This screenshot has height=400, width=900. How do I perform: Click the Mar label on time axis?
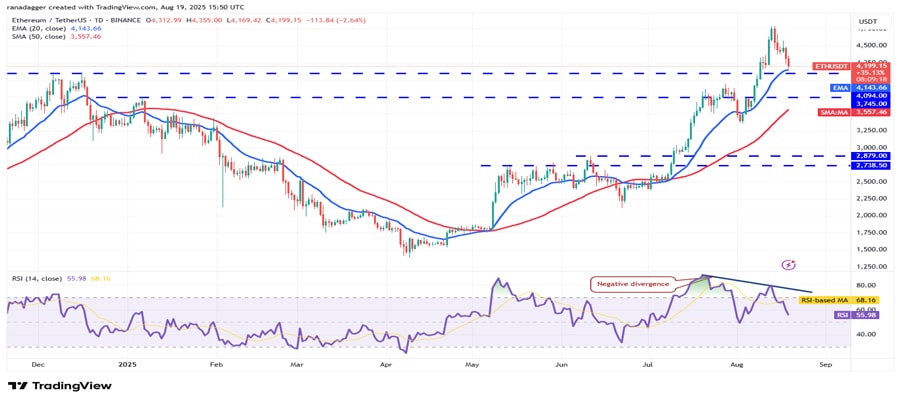(x=296, y=364)
